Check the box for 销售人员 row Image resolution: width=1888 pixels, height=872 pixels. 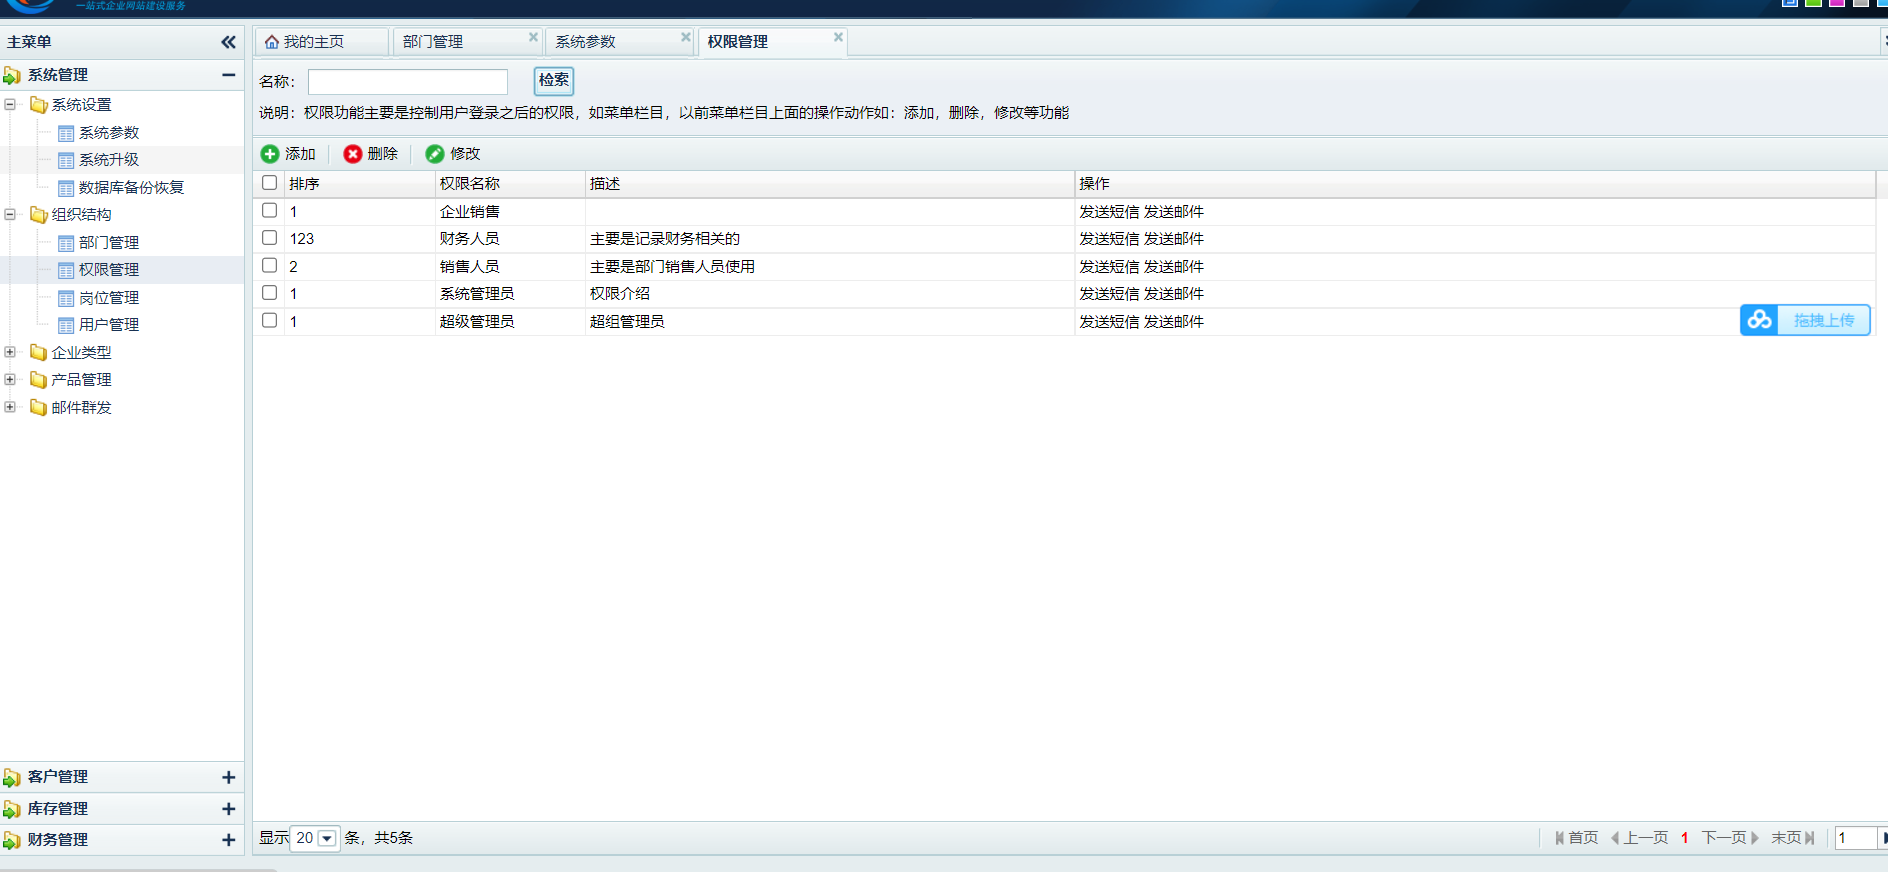(269, 265)
